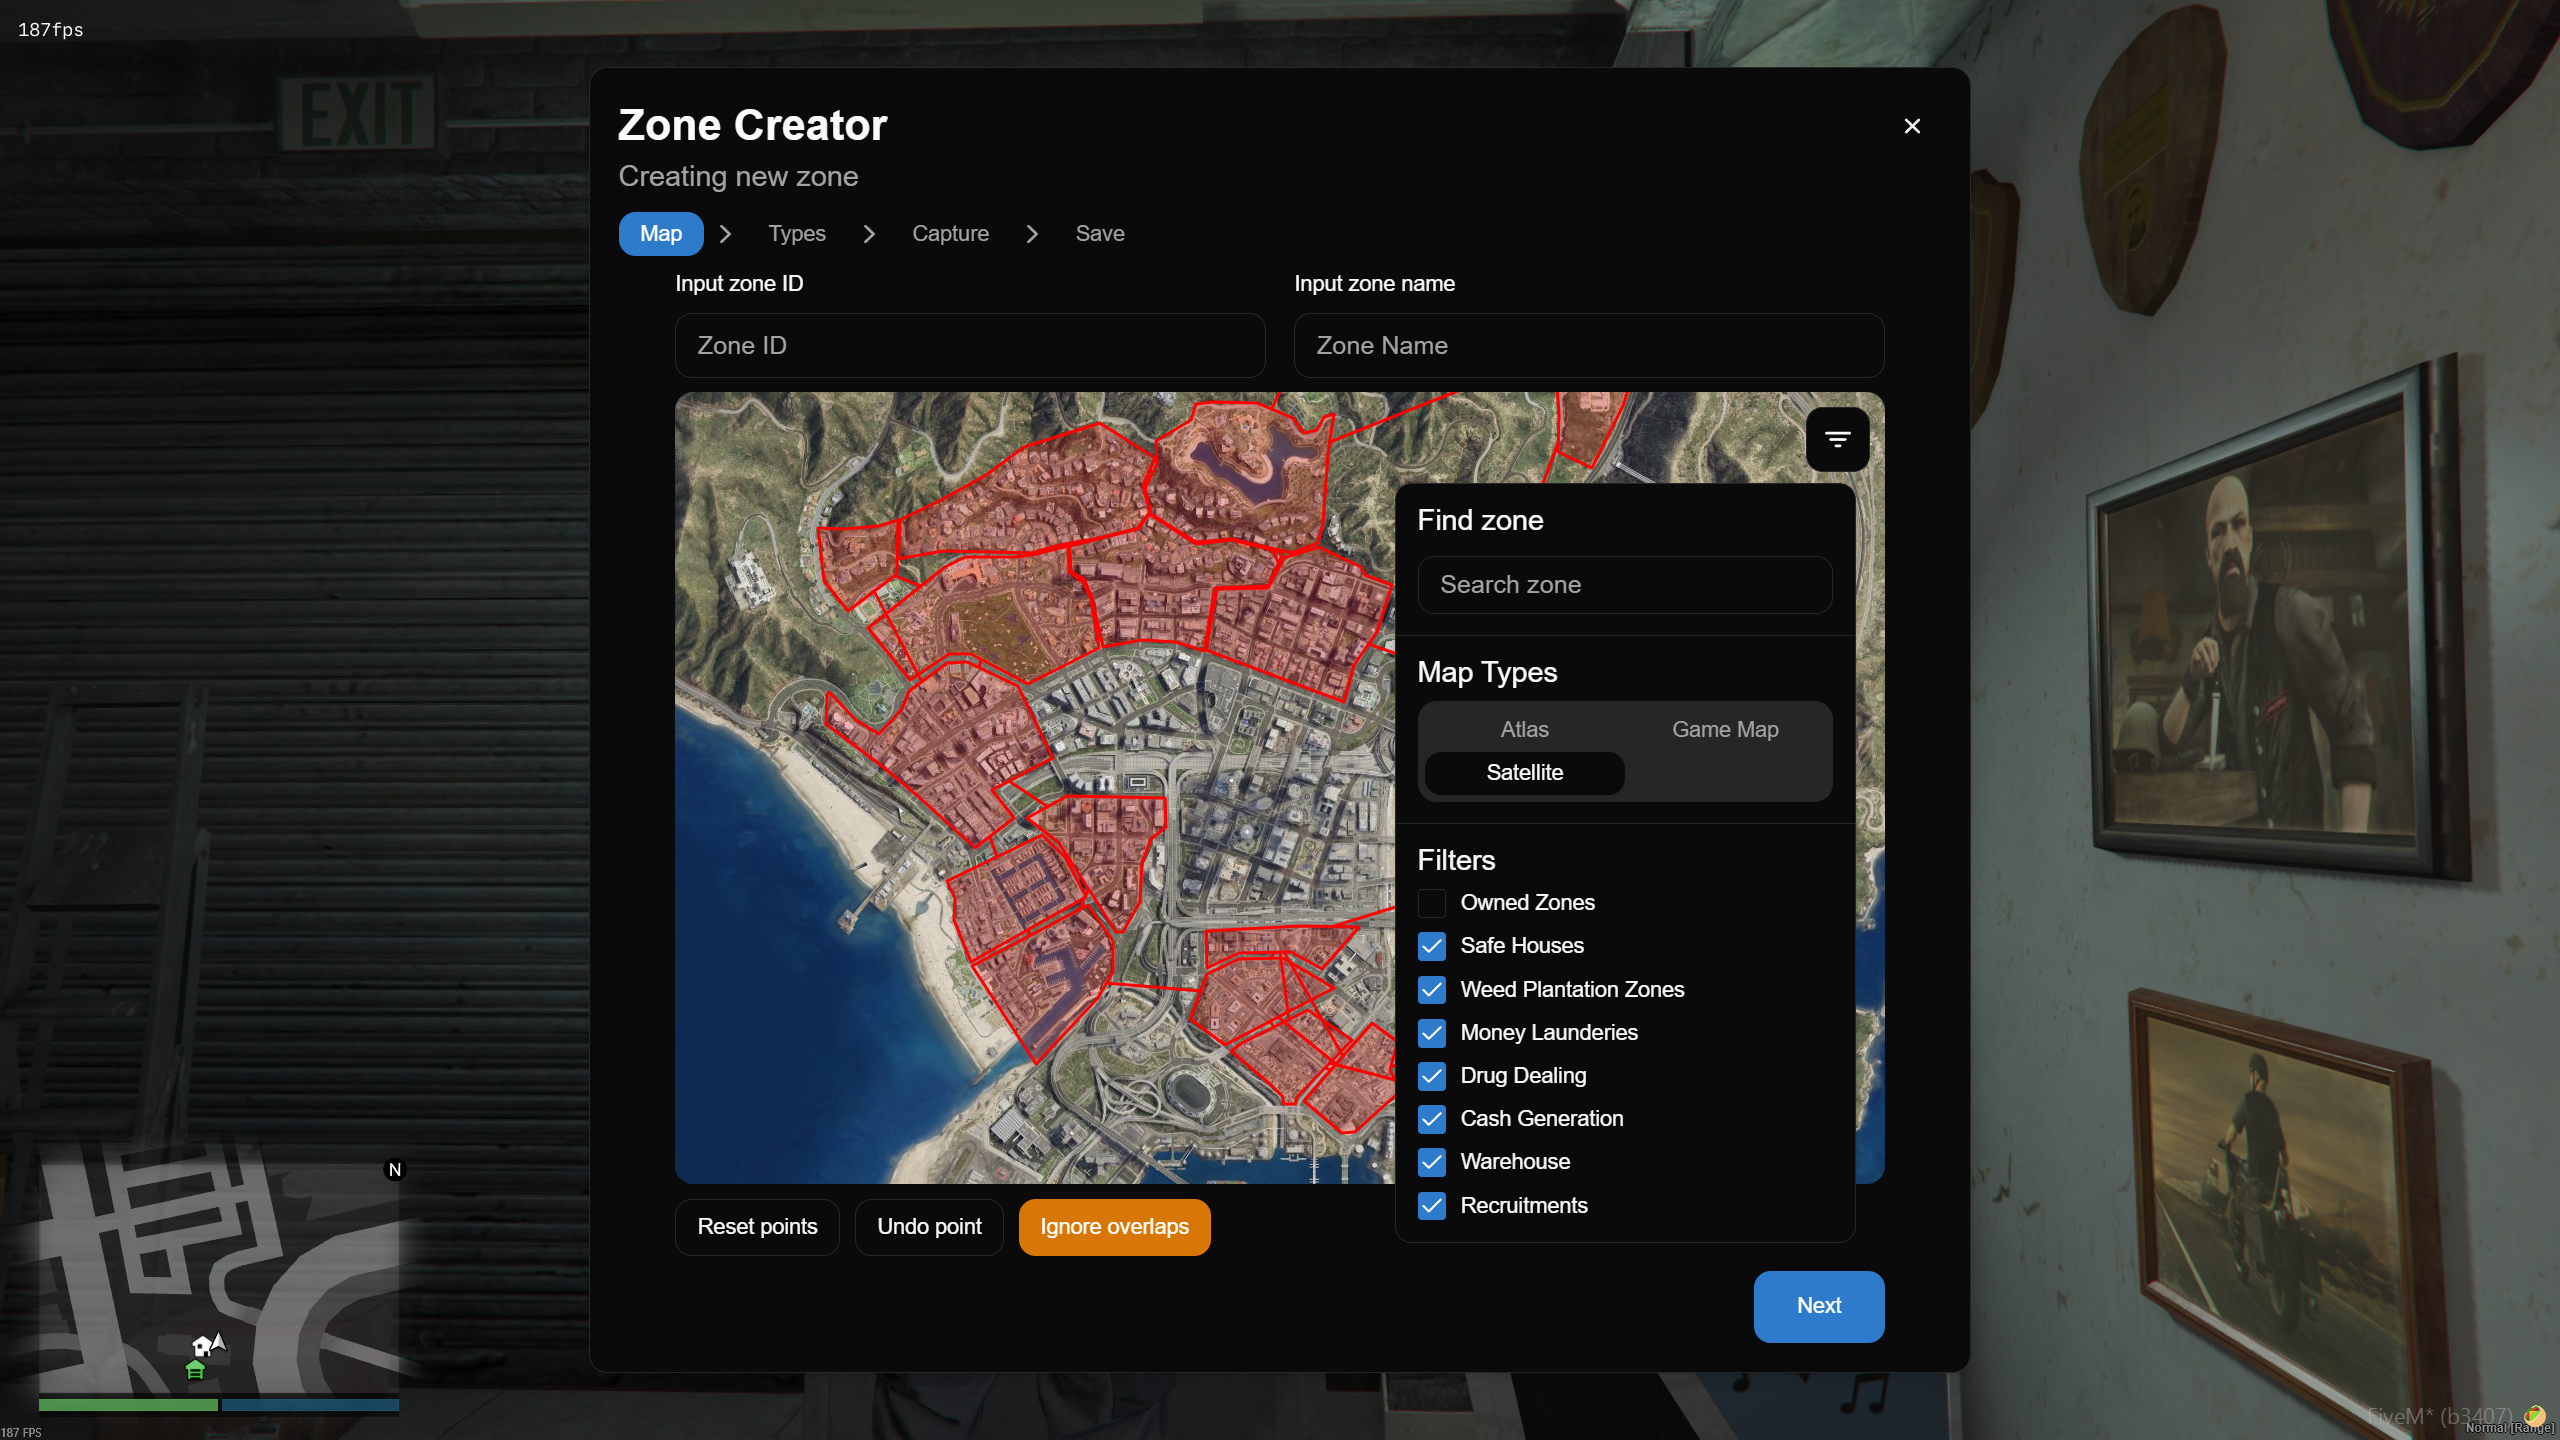Click the Find zone heading
This screenshot has width=2560, height=1440.
pos(1480,520)
